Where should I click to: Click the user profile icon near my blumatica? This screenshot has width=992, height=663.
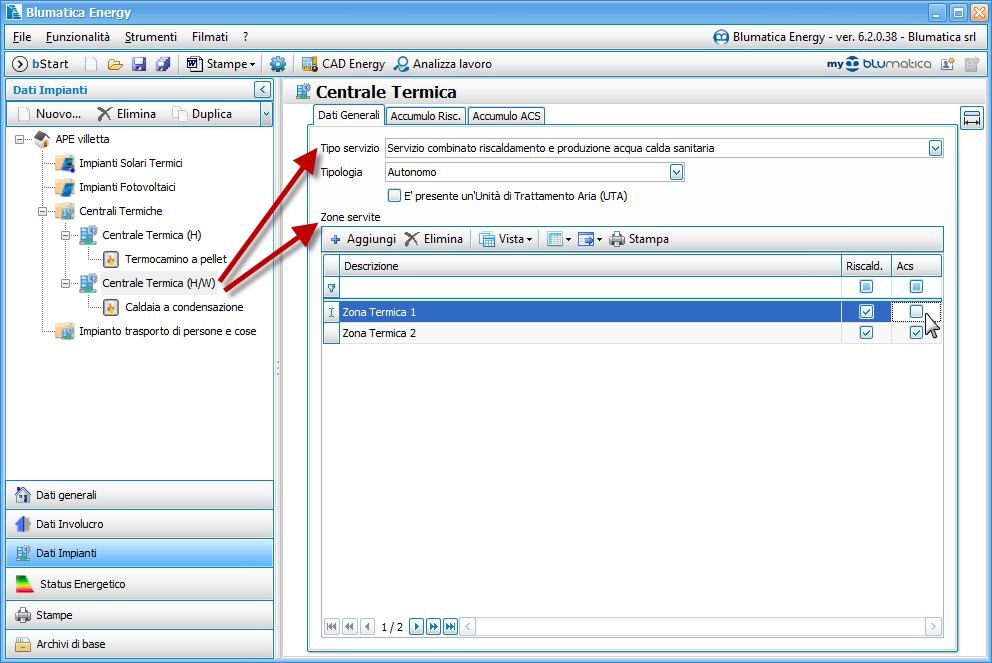coord(948,64)
